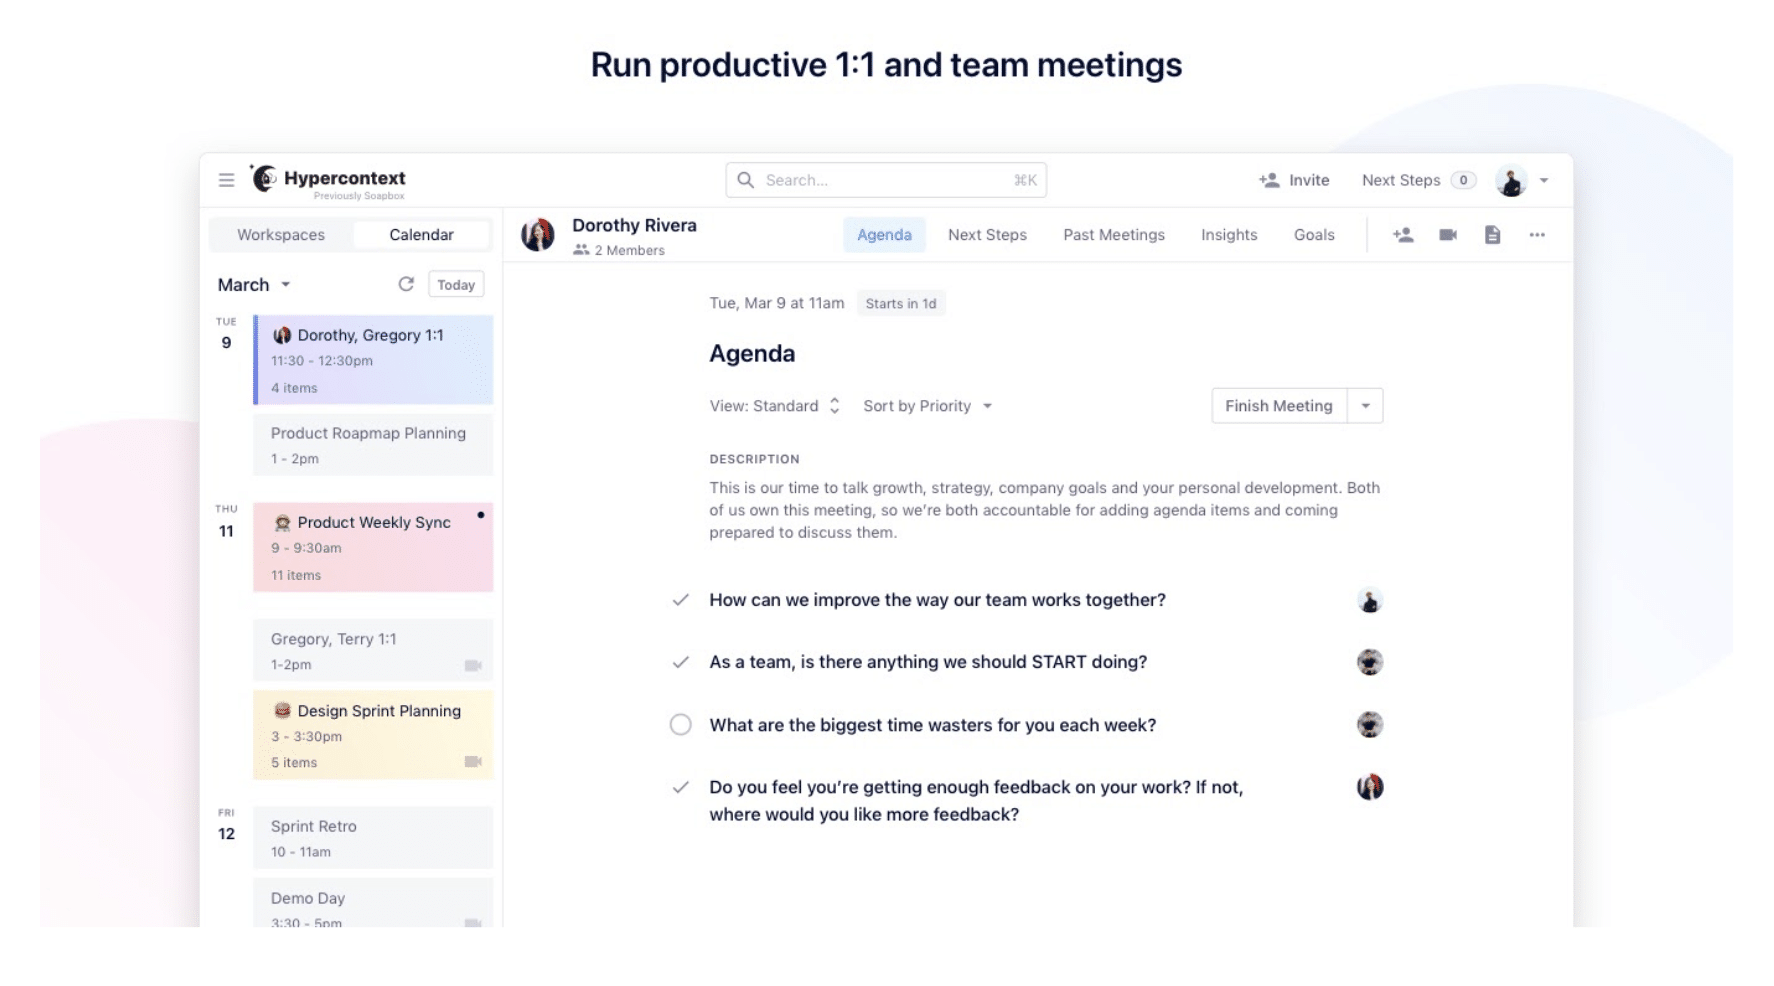Open Product Weekly Sync event

pyautogui.click(x=373, y=548)
